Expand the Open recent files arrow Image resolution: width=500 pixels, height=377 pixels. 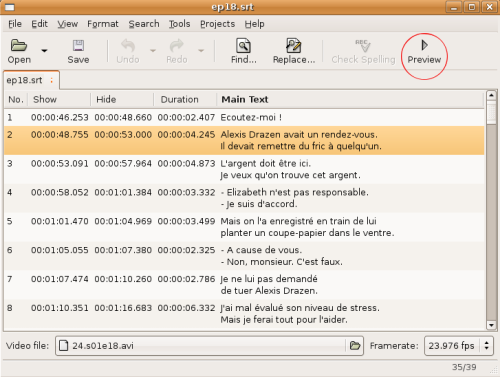tap(44, 51)
